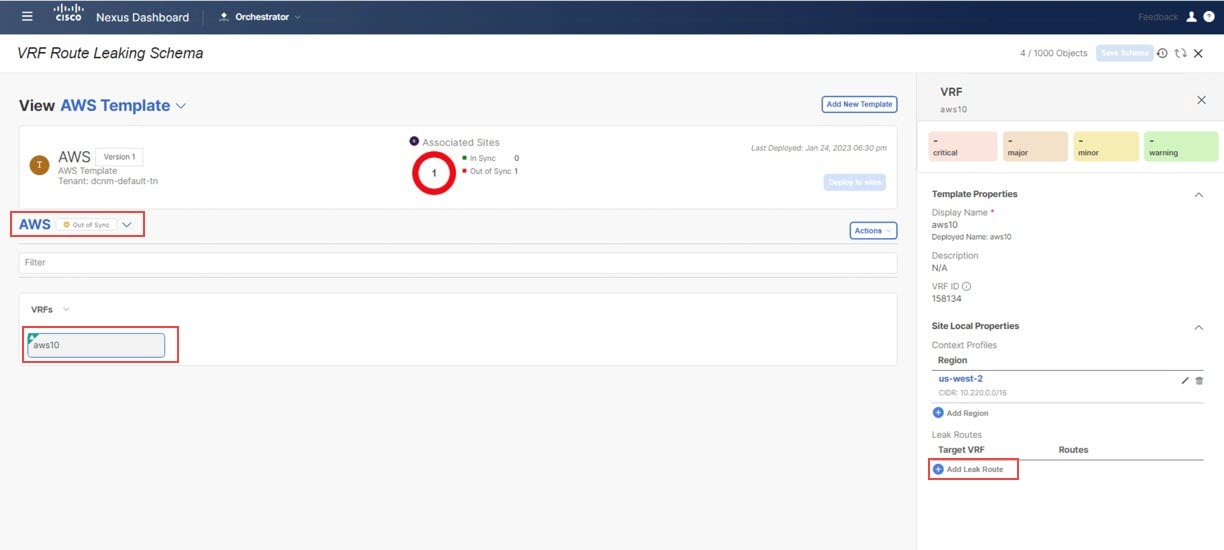The height and width of the screenshot is (550, 1224).
Task: Click the Cisco logo
Action: coord(68,13)
